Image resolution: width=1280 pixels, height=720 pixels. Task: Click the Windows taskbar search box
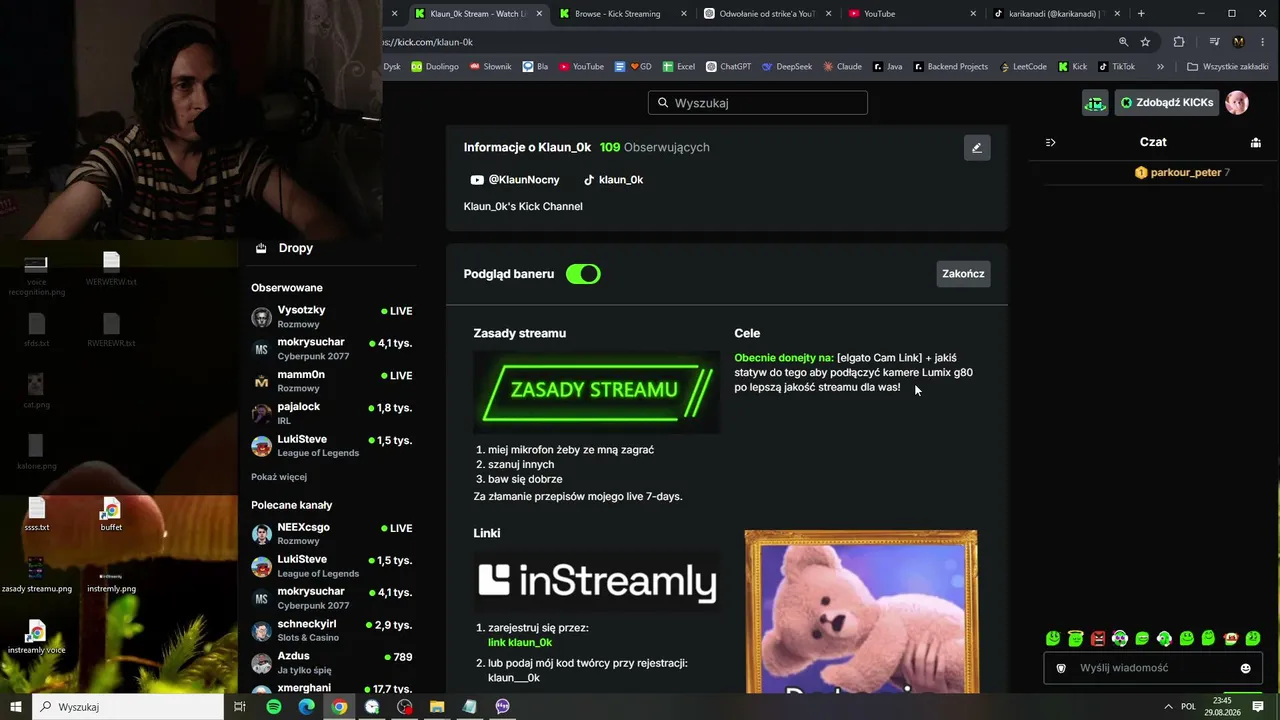click(128, 707)
